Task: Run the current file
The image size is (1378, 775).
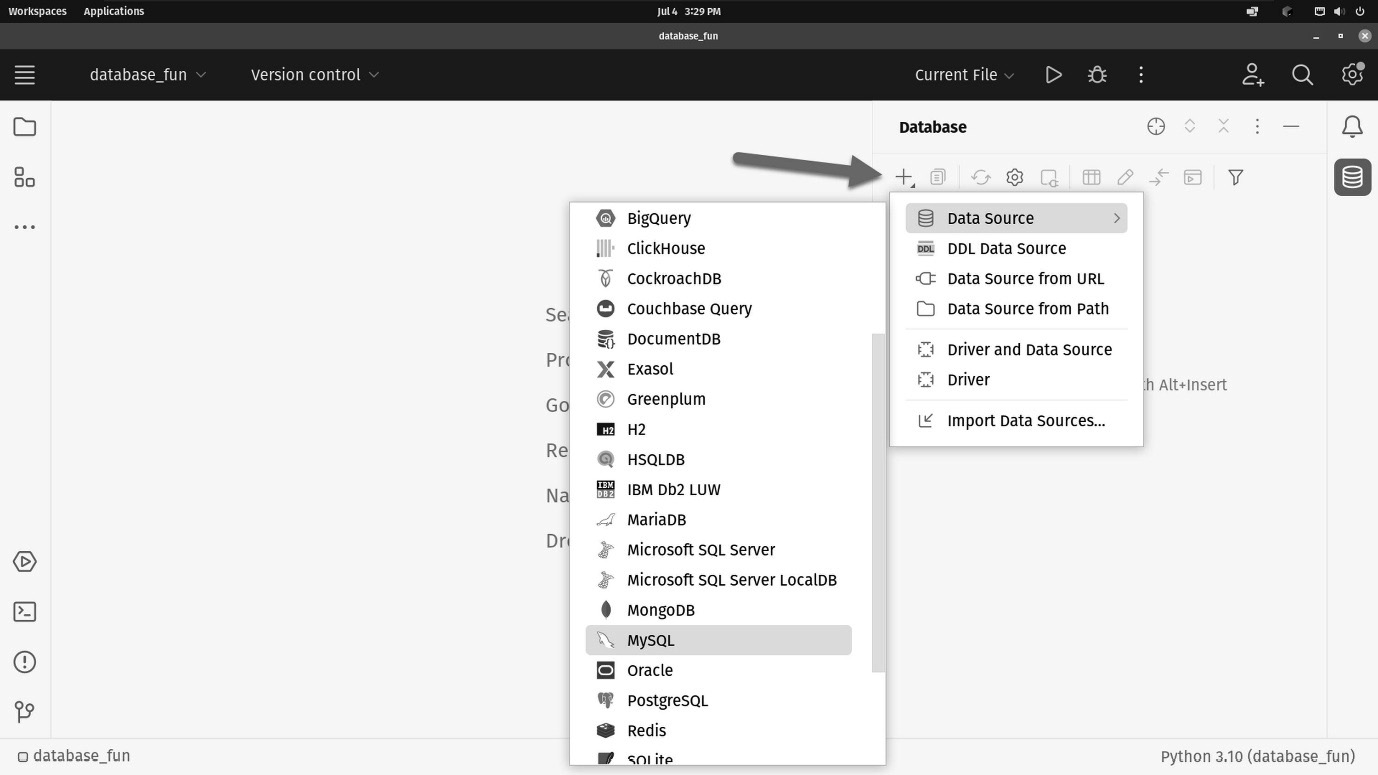Action: pyautogui.click(x=1053, y=75)
